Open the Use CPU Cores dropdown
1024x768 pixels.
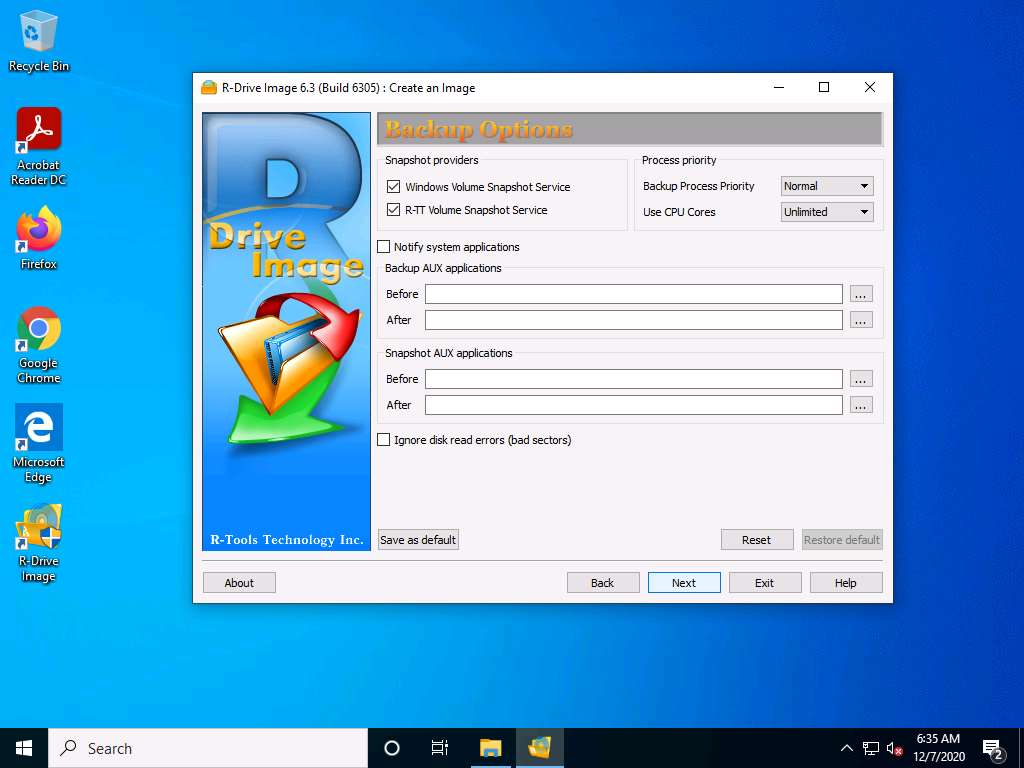click(x=827, y=212)
